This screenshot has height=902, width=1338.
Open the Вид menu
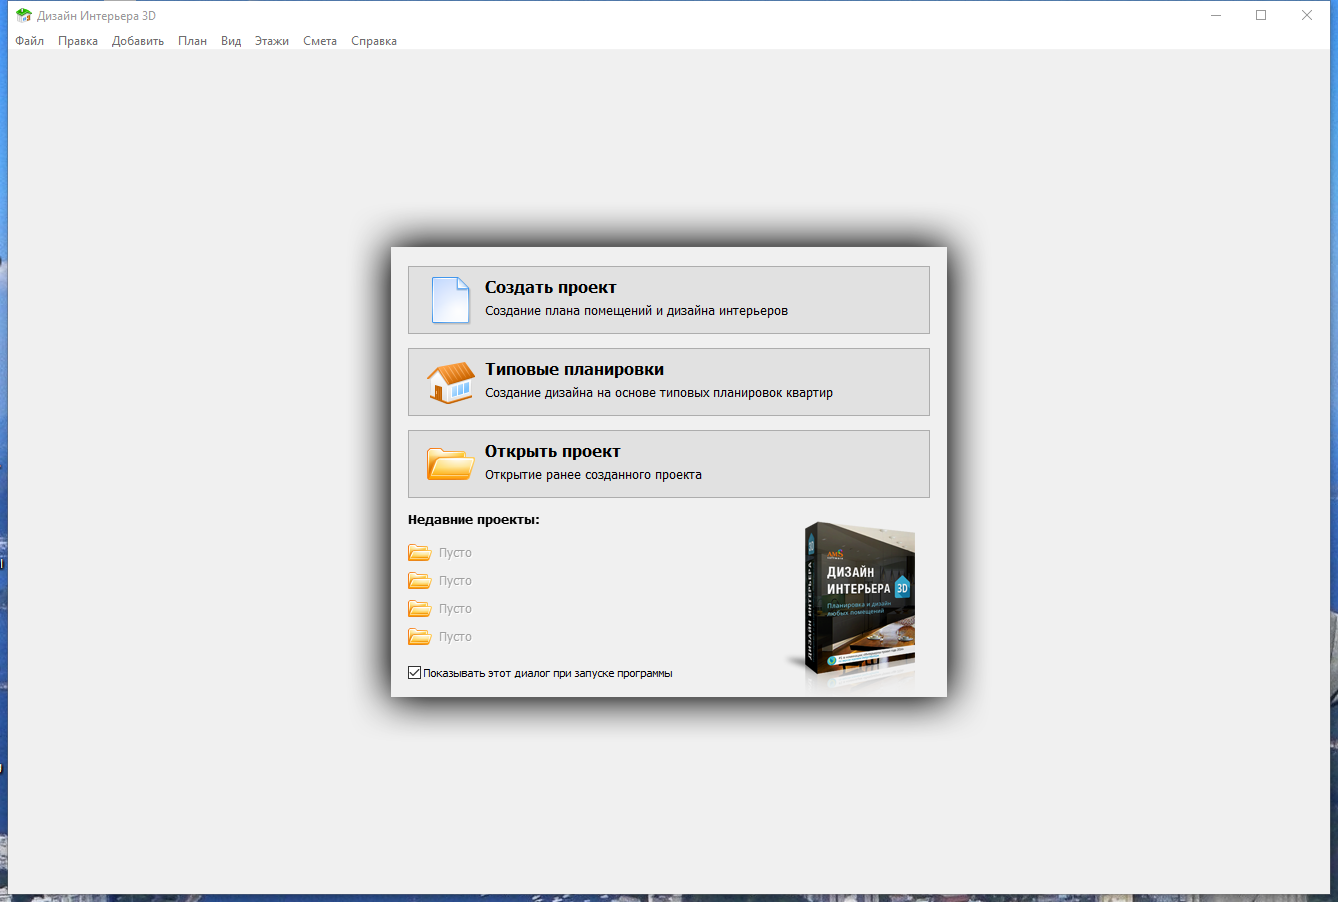230,41
